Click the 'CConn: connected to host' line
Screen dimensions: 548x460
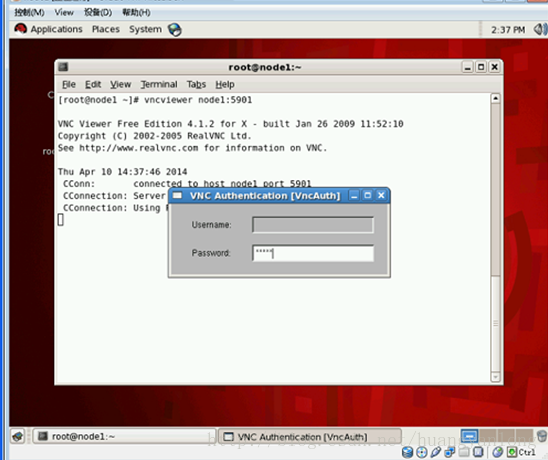point(187,184)
